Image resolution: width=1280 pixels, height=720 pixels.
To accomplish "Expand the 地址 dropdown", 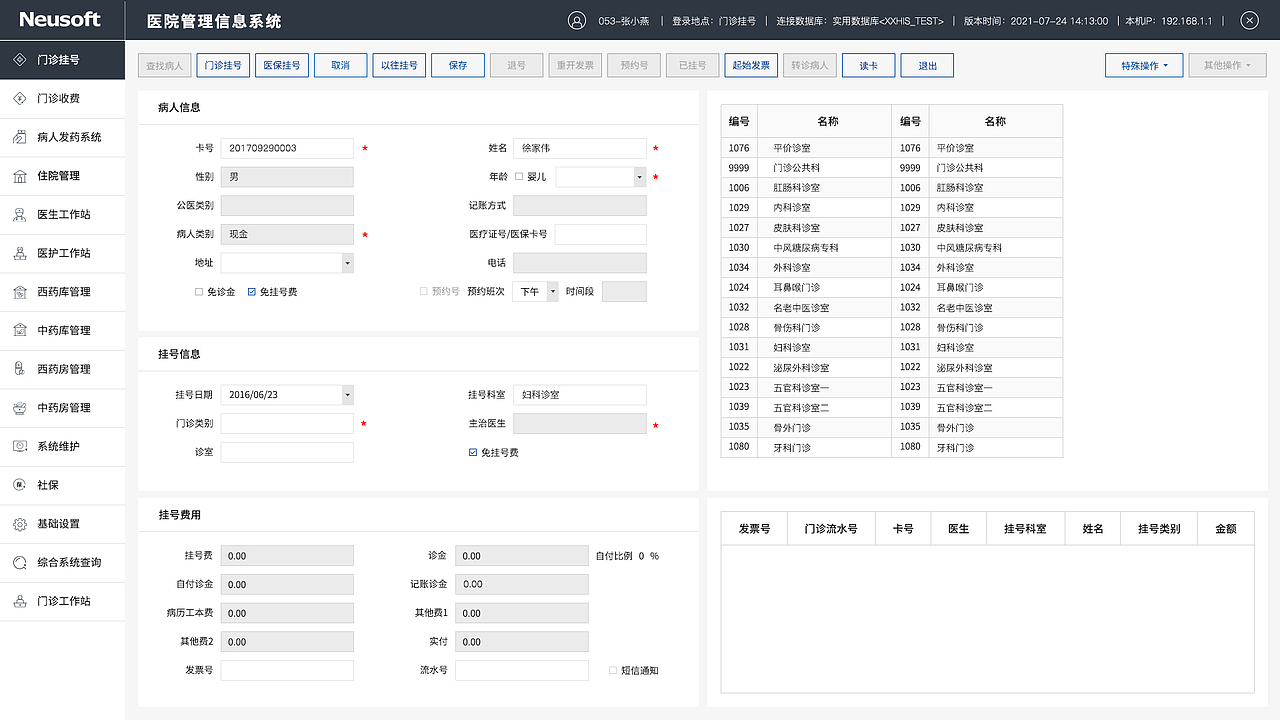I will pyautogui.click(x=347, y=263).
